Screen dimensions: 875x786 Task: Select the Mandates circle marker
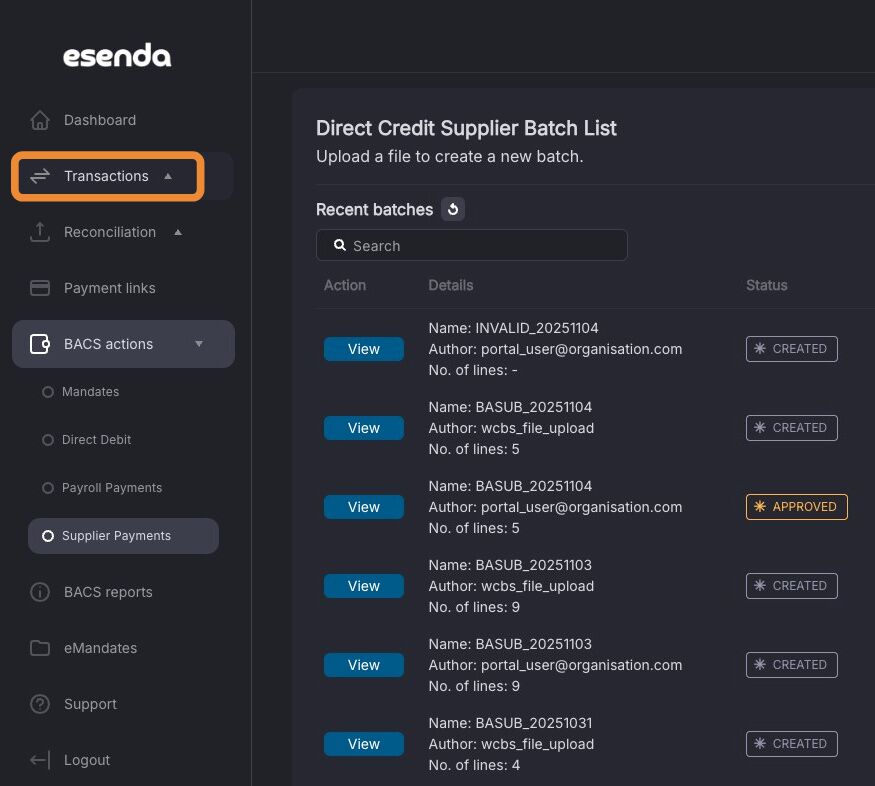[48, 392]
